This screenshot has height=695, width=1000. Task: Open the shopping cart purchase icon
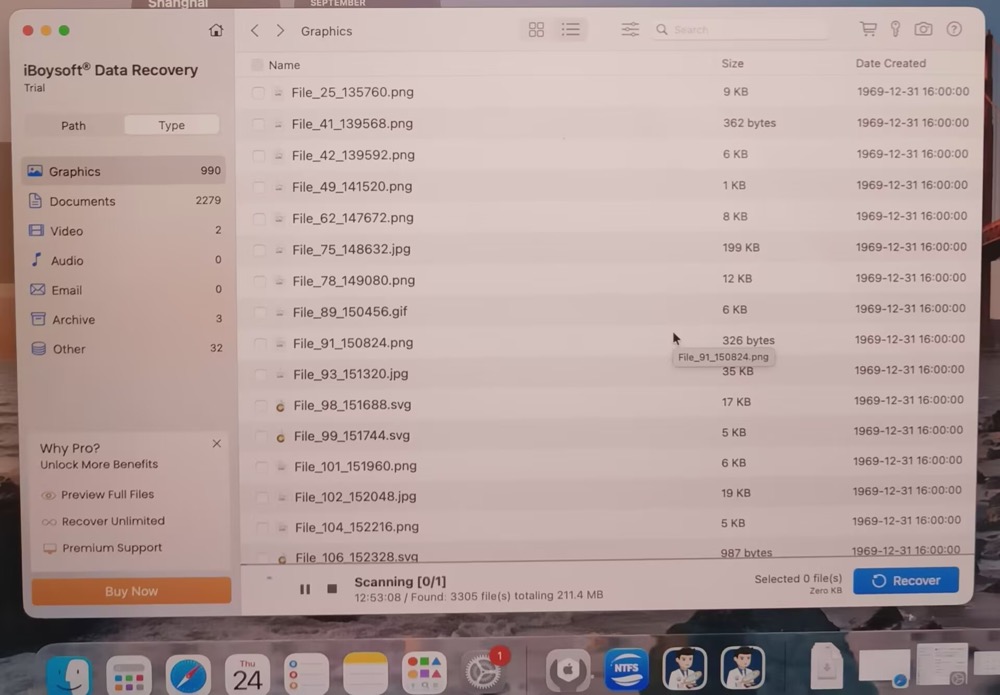[x=868, y=29]
